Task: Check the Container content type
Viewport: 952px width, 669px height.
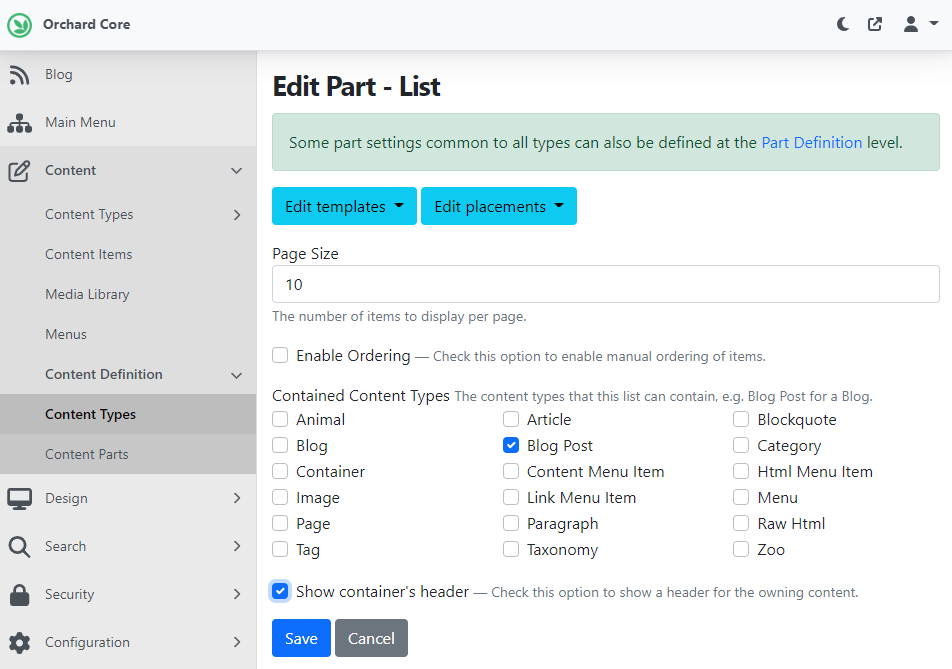Action: tap(280, 472)
